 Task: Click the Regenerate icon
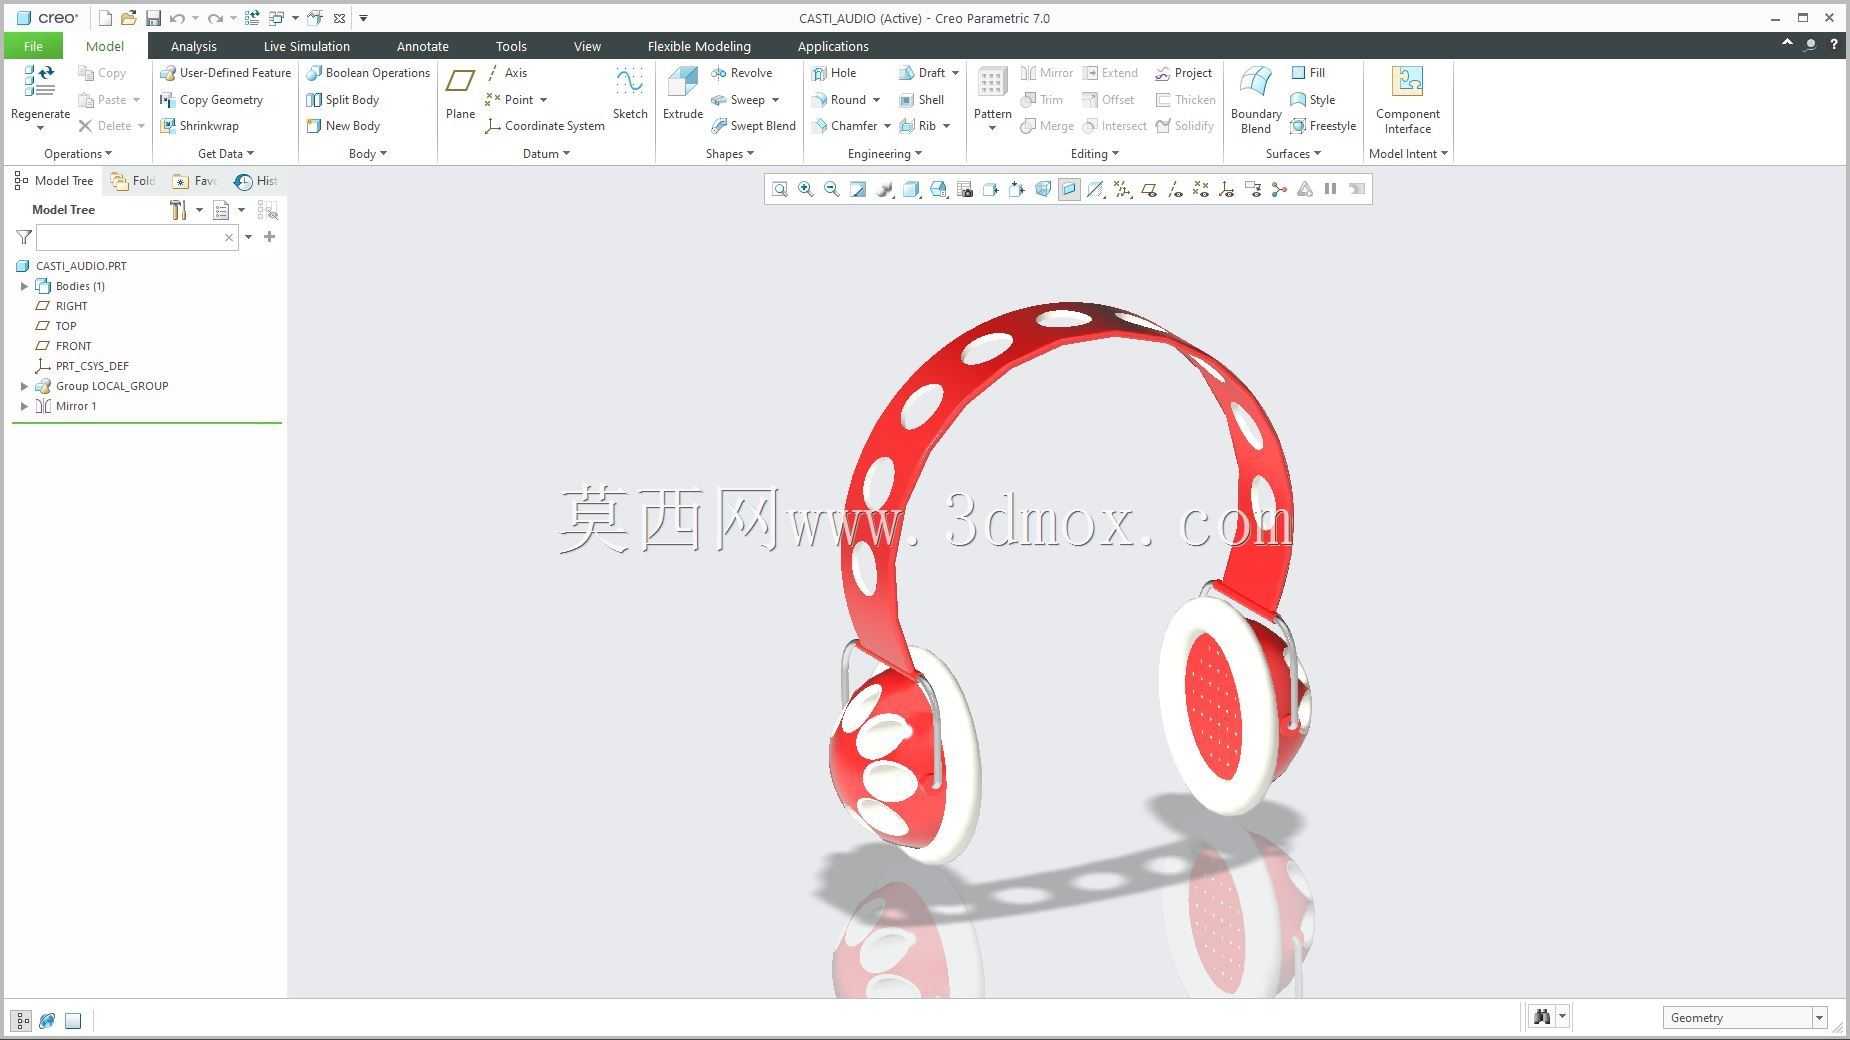[40, 82]
